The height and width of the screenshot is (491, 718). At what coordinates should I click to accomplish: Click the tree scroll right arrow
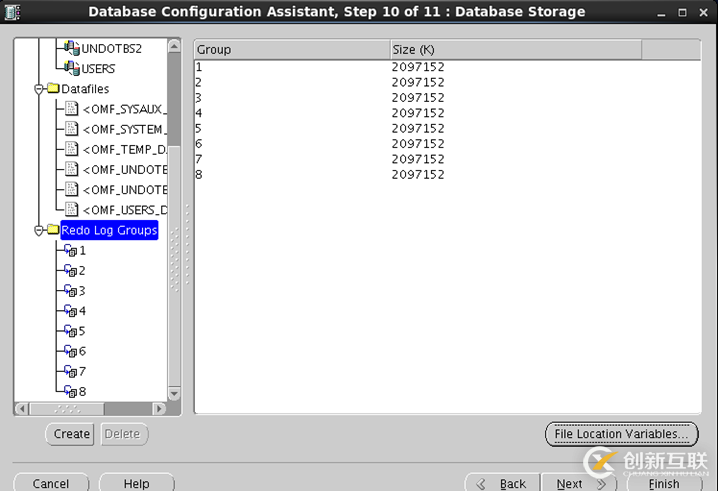coord(158,408)
